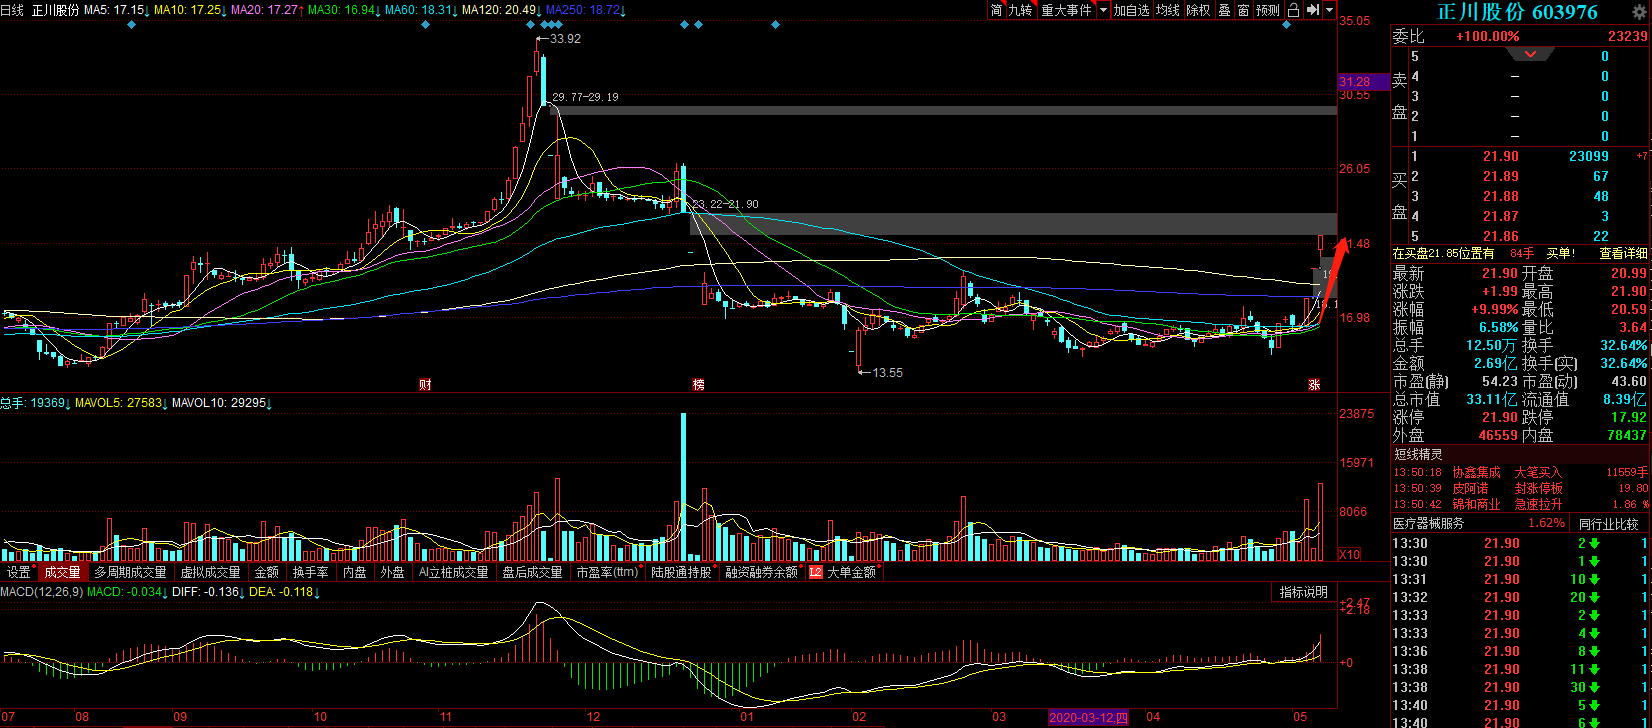1652x728 pixels.
Task: Toggle the 九转 indicator
Action: [x=1020, y=10]
